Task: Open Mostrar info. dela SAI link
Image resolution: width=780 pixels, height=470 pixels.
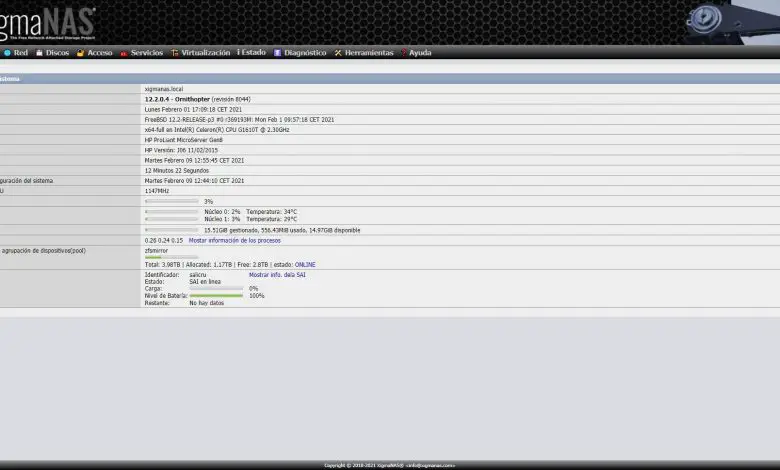Action: click(x=277, y=275)
